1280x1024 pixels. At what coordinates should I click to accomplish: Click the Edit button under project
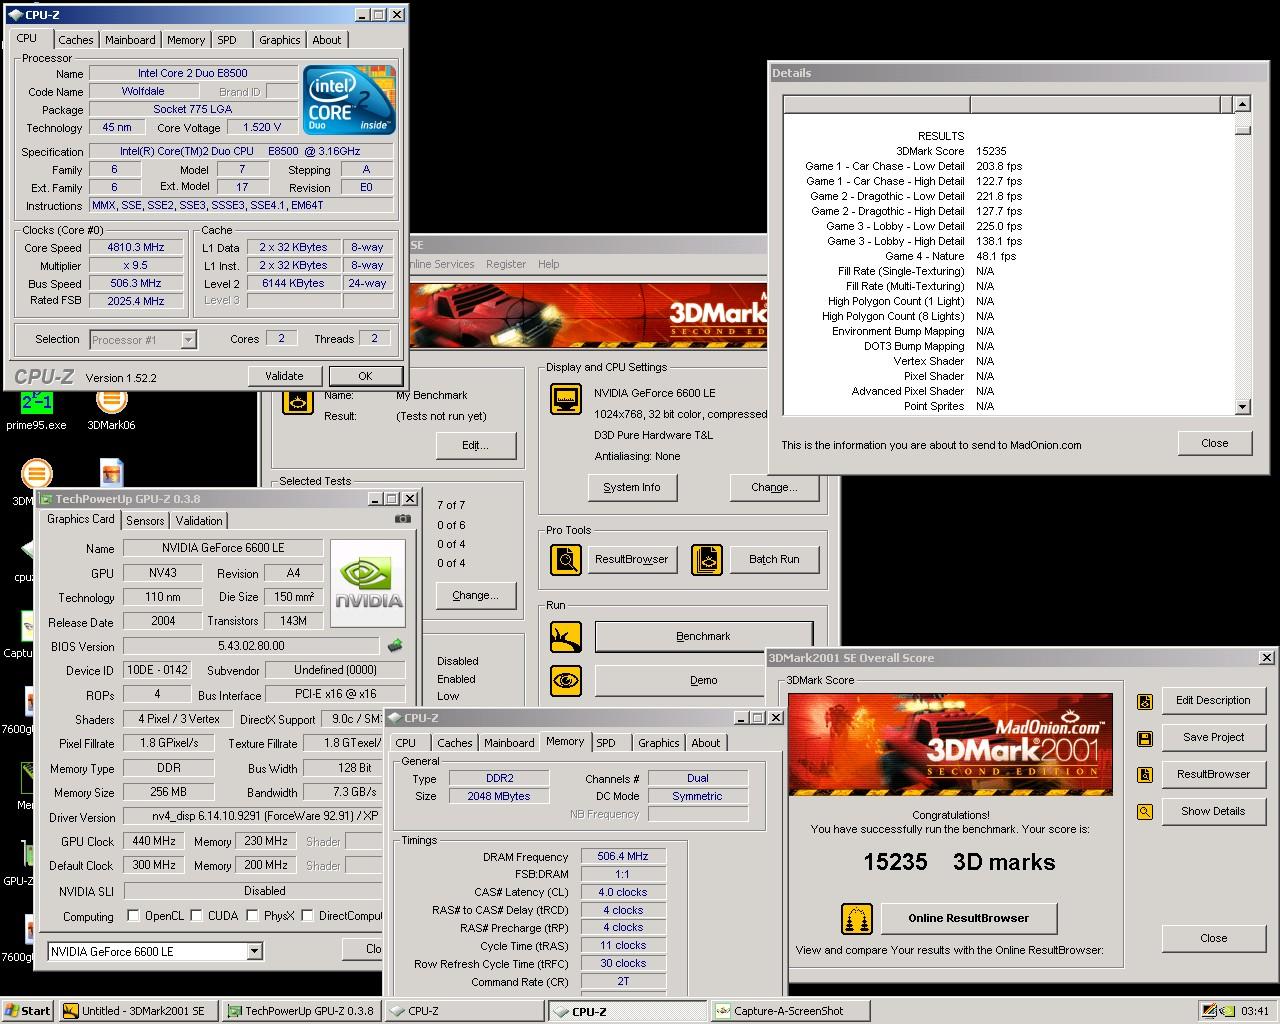tap(474, 445)
